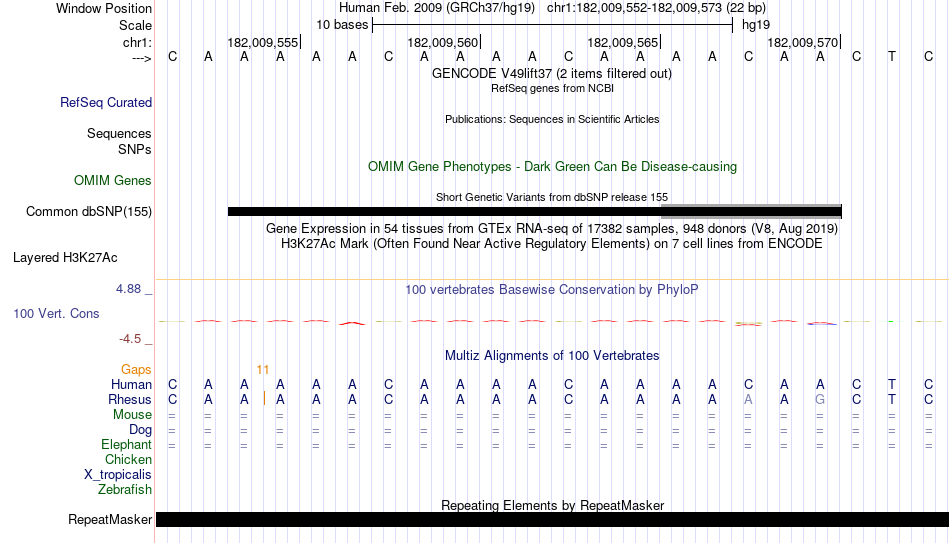Select the Layered H3K27Ac track label

[x=65, y=258]
